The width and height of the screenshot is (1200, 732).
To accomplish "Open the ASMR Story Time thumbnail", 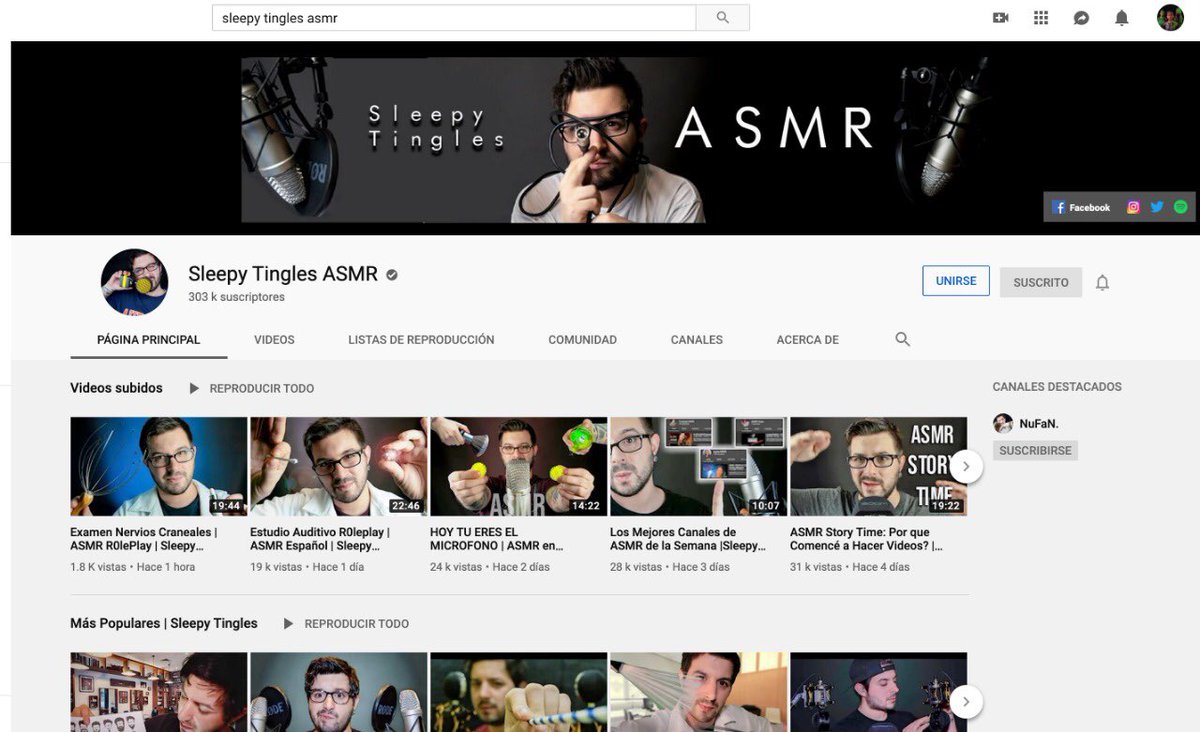I will click(878, 466).
